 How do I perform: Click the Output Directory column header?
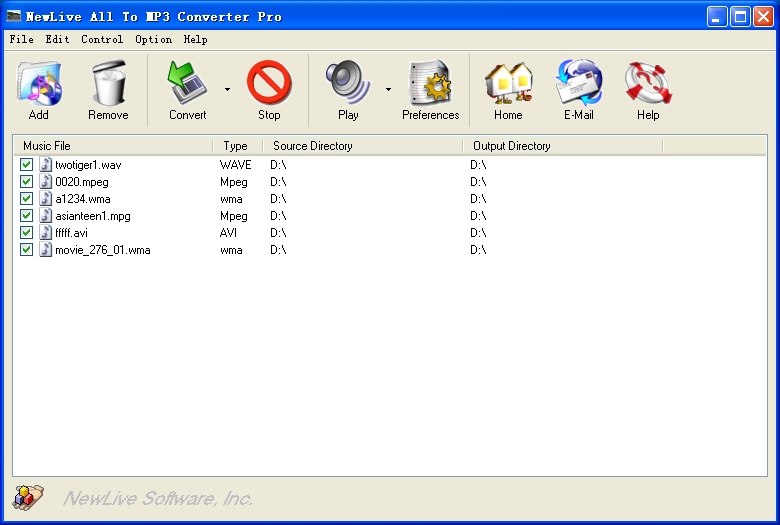click(x=563, y=146)
